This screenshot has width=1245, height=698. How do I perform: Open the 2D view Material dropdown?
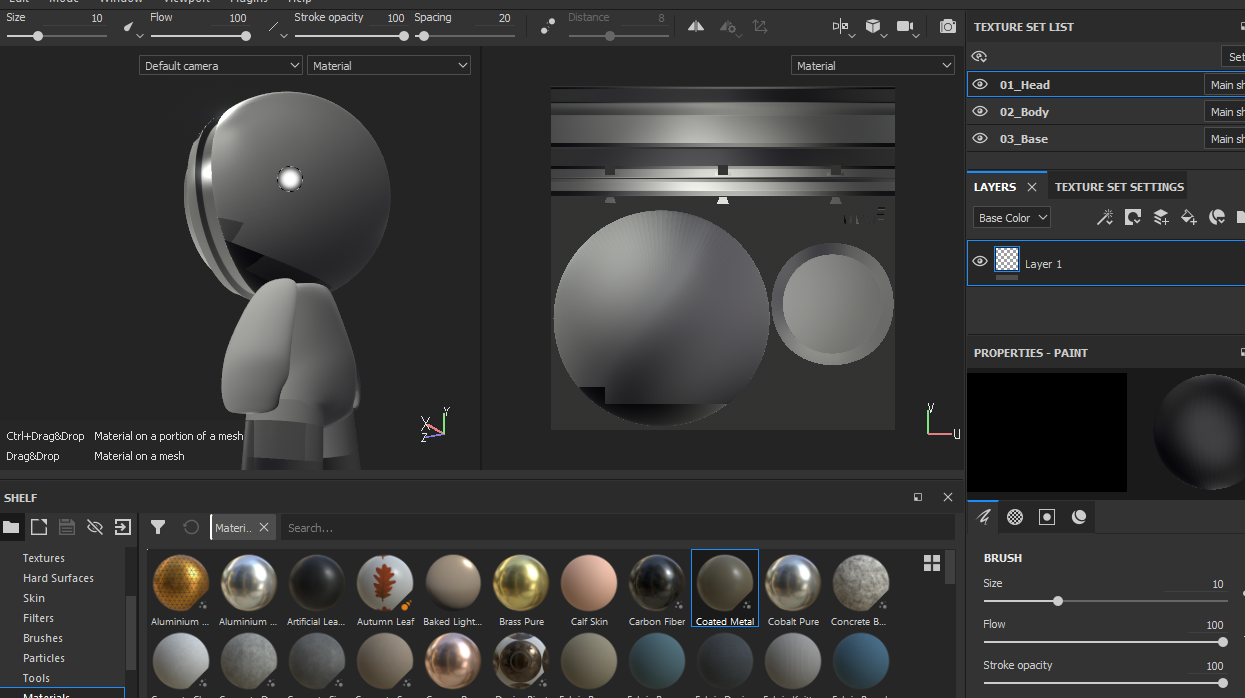click(x=872, y=66)
